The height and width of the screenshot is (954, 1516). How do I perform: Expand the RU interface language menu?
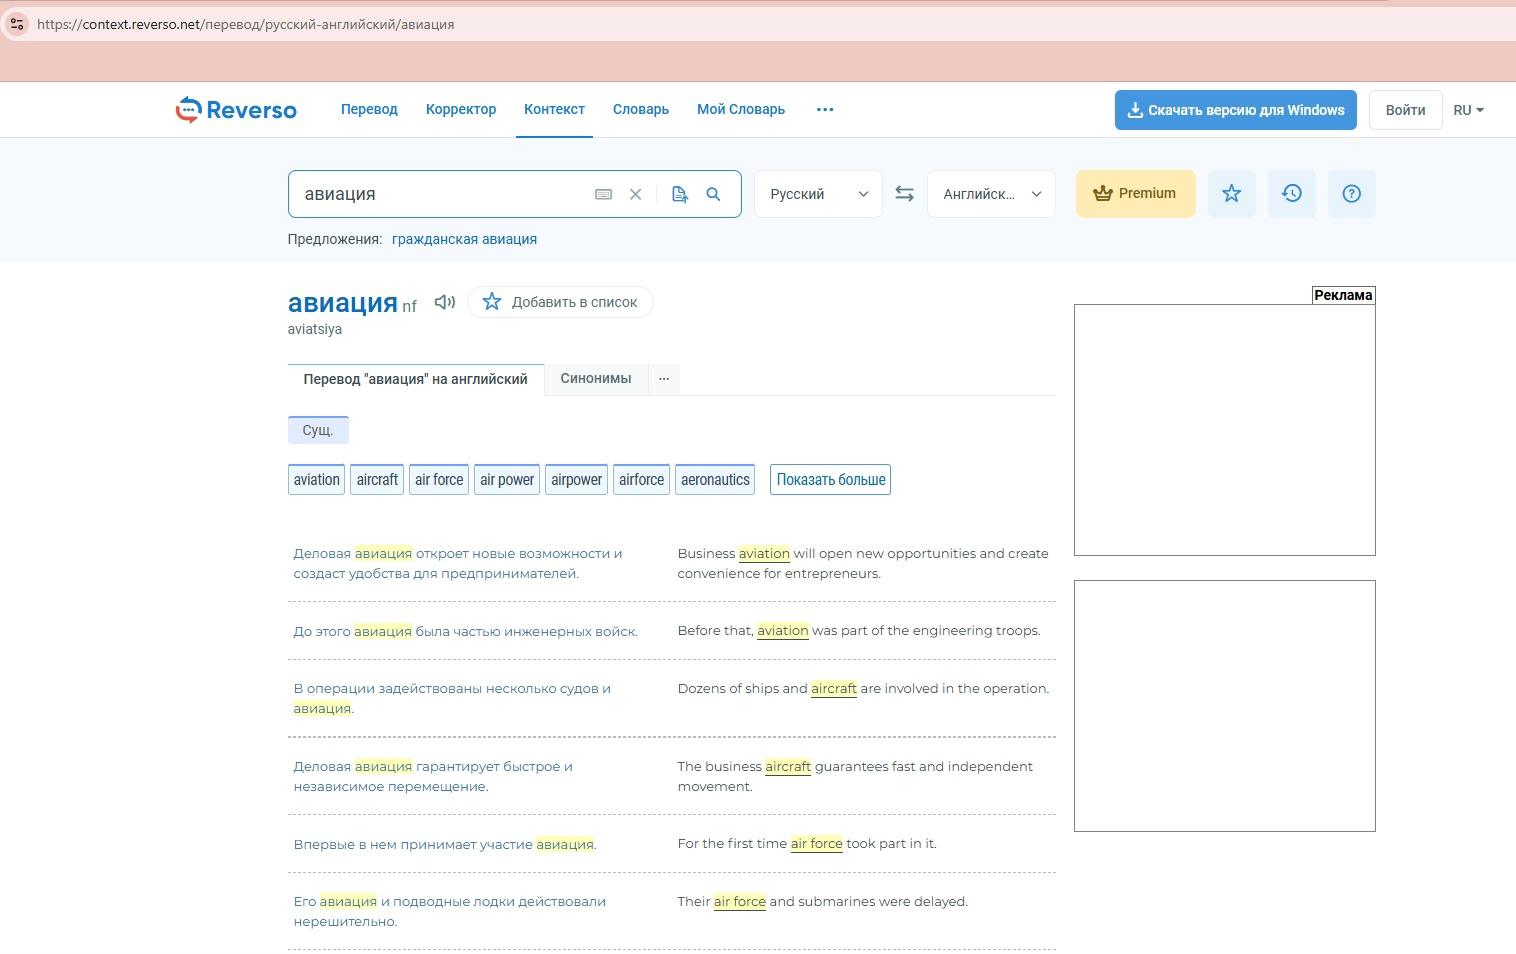[x=1468, y=110]
